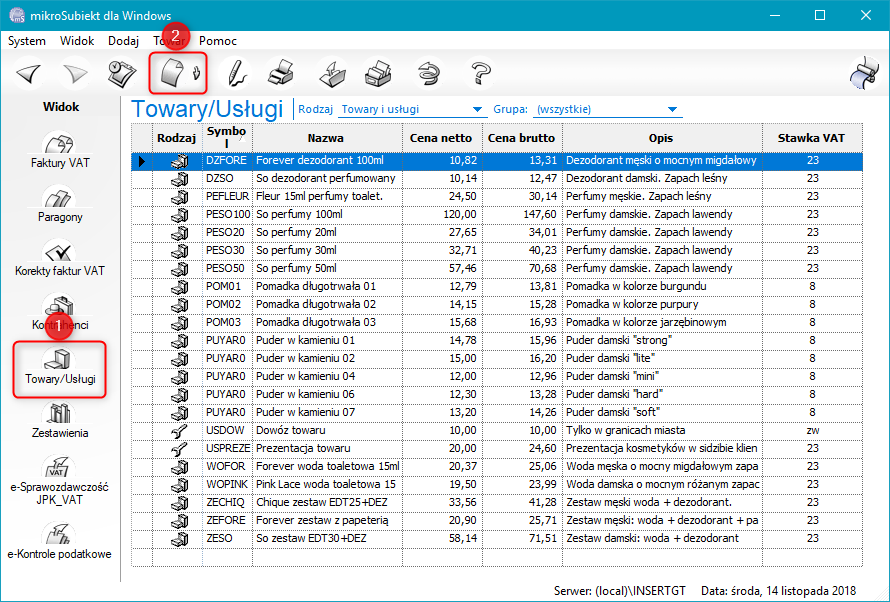Screen dimensions: 890x602
Task: Click the goods icon in ZESO row
Action: click(178, 538)
